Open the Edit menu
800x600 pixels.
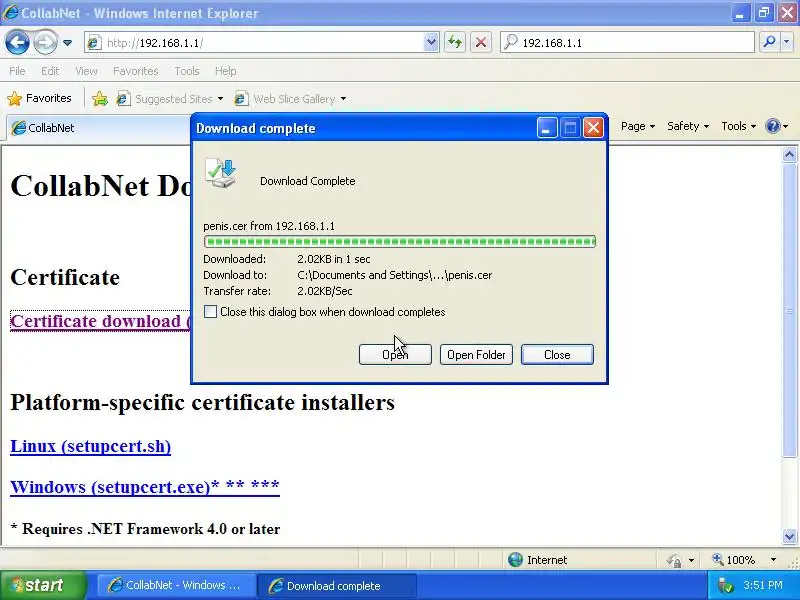tap(50, 71)
